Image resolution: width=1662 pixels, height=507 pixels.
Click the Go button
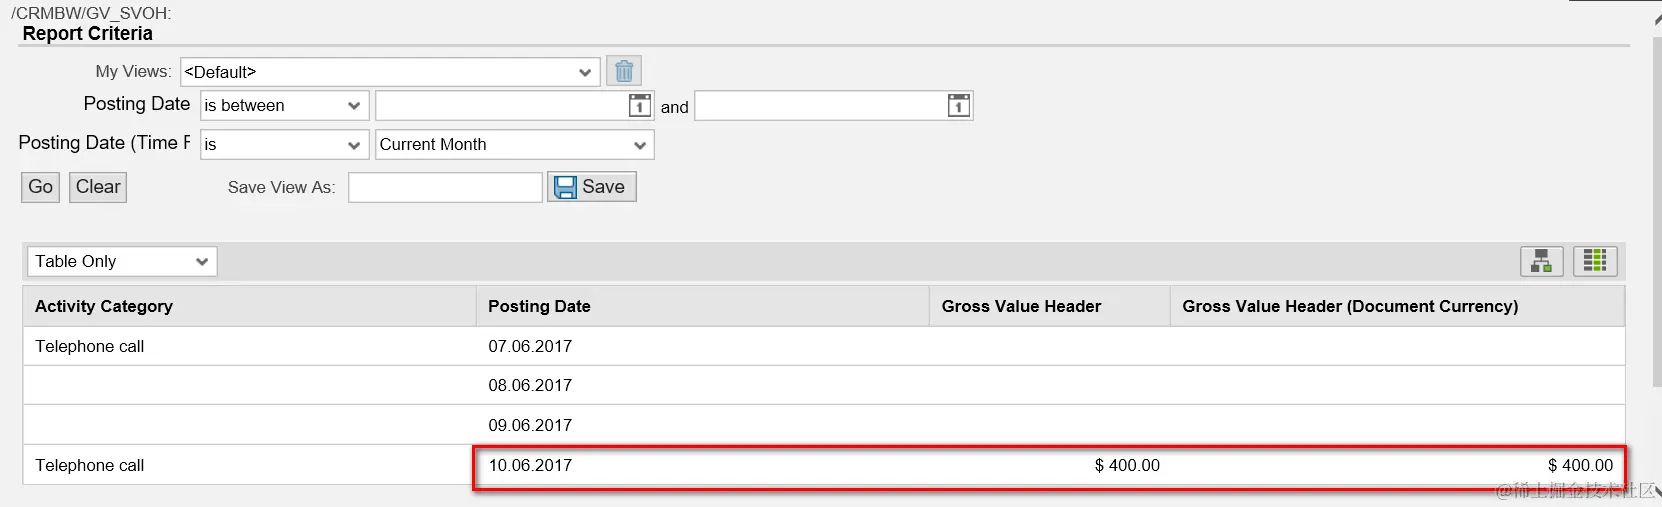(40, 187)
